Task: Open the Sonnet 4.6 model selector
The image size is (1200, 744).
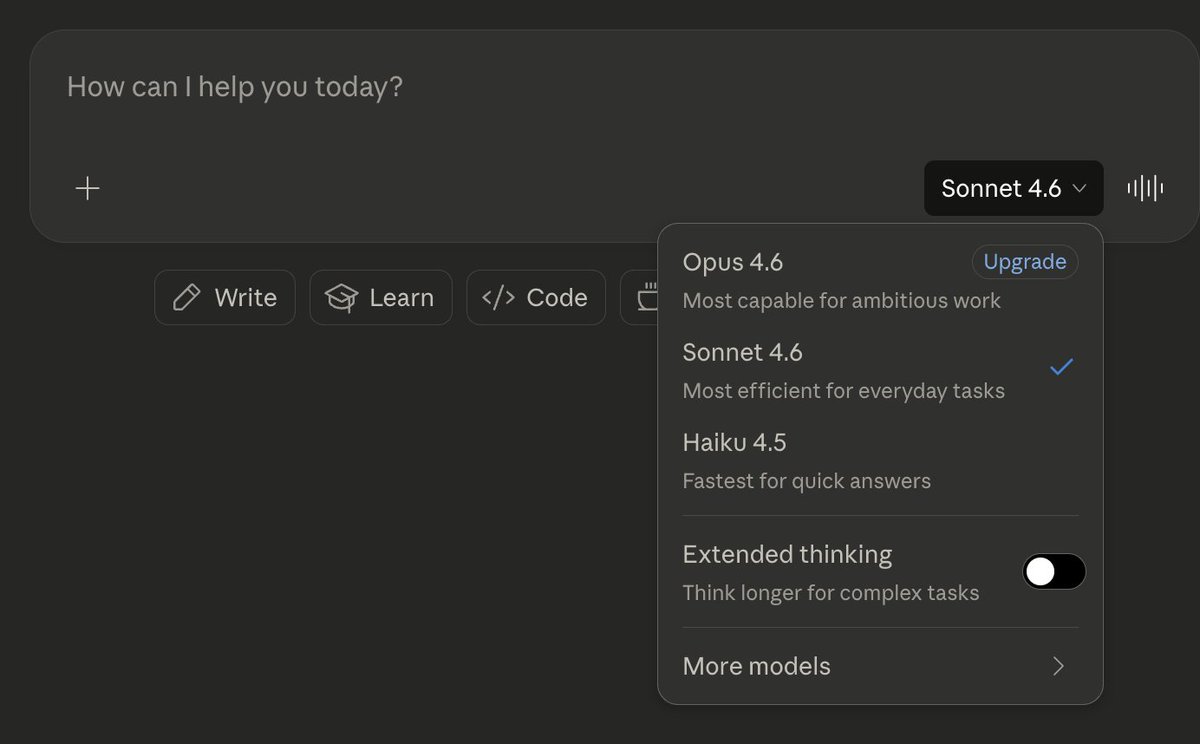Action: point(1013,188)
